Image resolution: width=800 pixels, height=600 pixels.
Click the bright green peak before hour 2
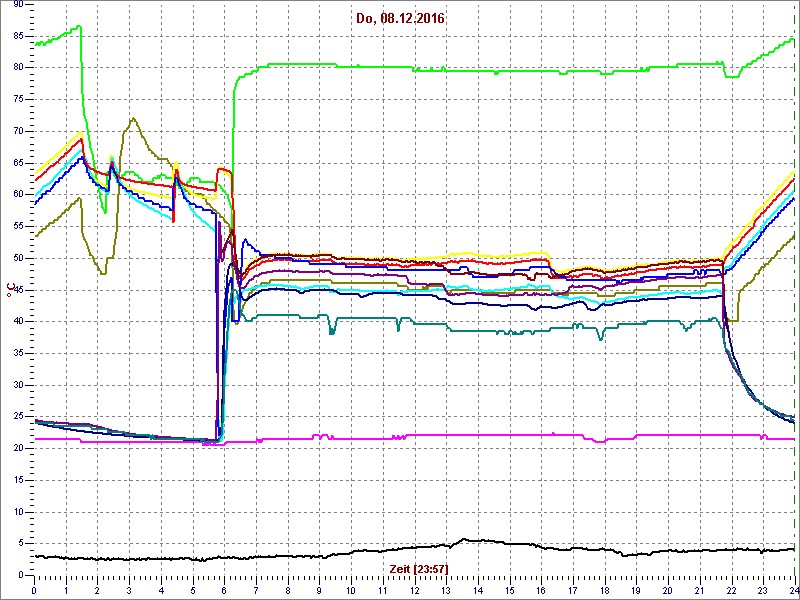coord(78,27)
